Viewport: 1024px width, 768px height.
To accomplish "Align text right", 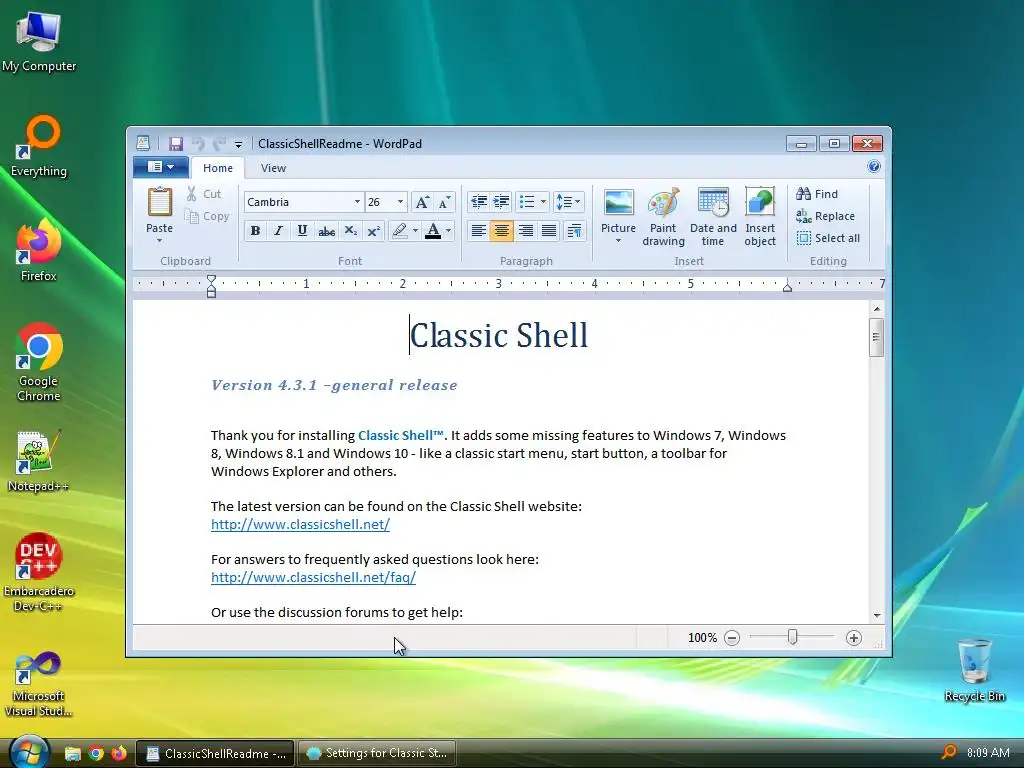I will pyautogui.click(x=525, y=231).
